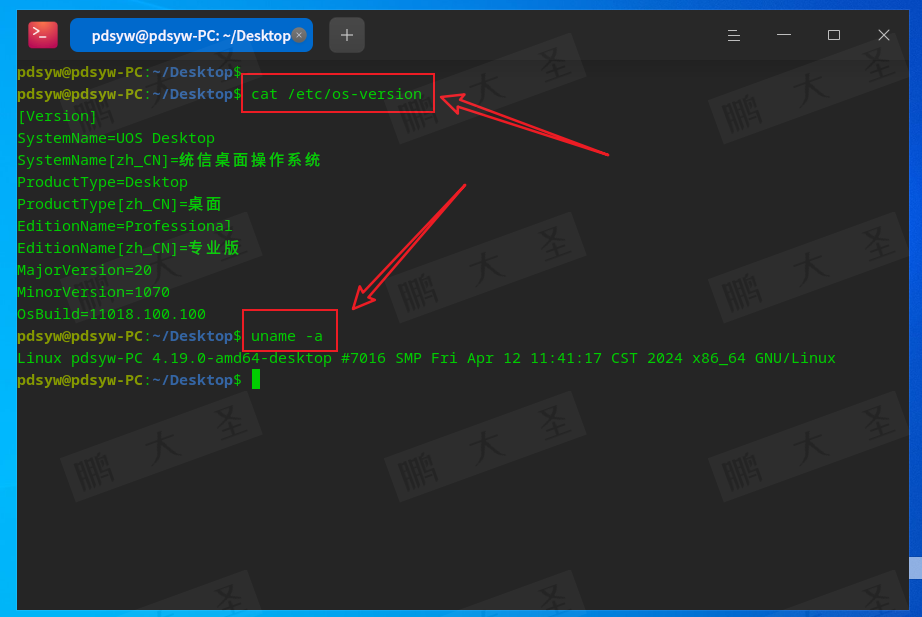This screenshot has width=922, height=617.
Task: Maximize the terminal window
Action: coord(833,35)
